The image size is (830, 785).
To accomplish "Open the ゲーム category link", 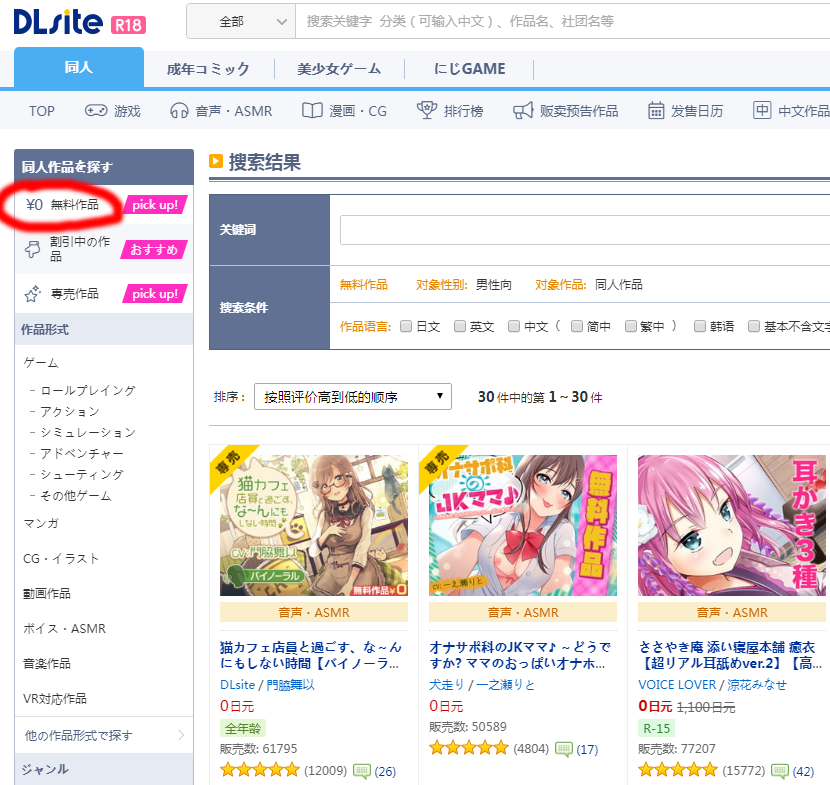I will (x=41, y=363).
